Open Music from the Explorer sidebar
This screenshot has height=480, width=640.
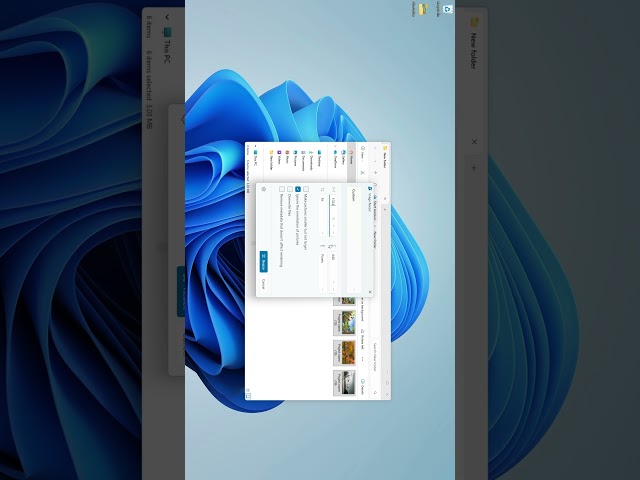click(x=287, y=157)
